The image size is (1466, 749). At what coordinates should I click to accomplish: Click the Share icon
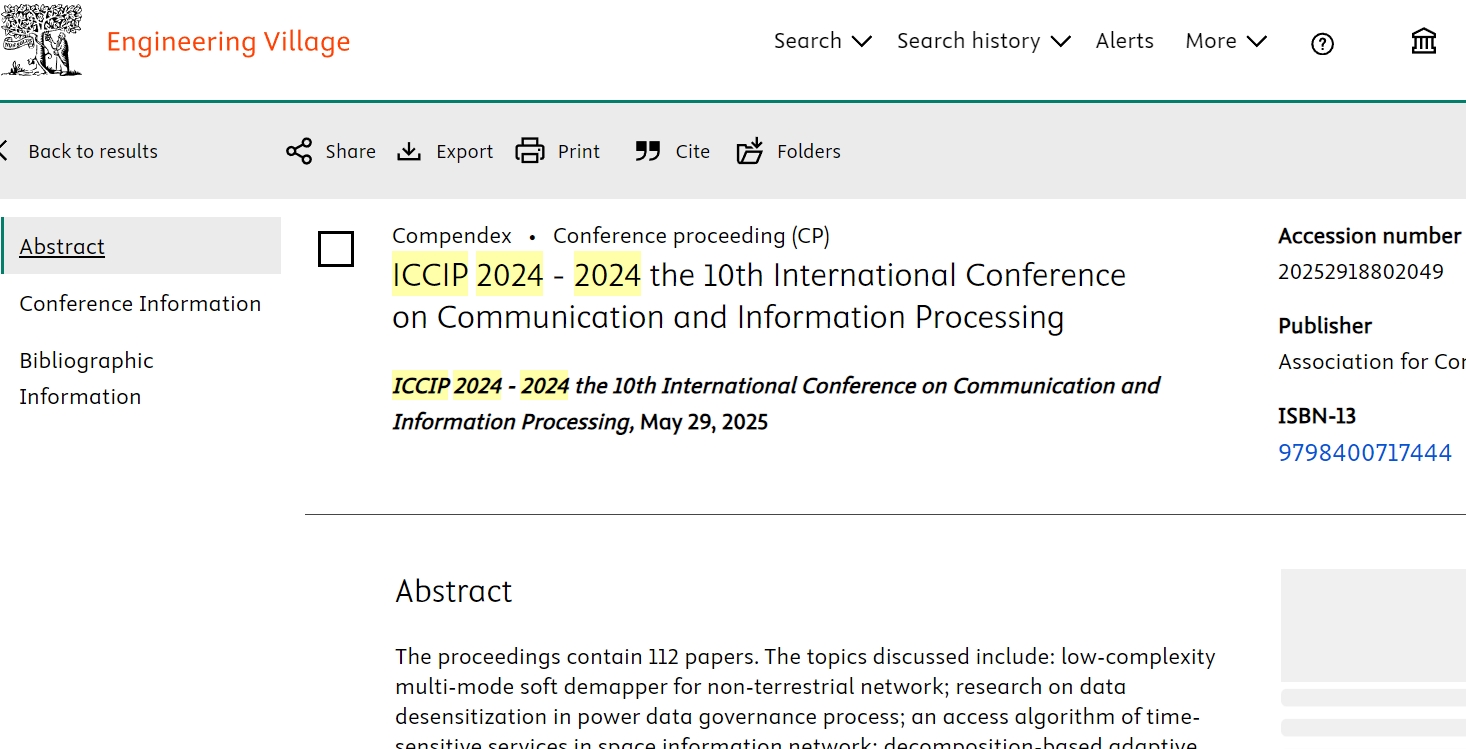point(299,152)
